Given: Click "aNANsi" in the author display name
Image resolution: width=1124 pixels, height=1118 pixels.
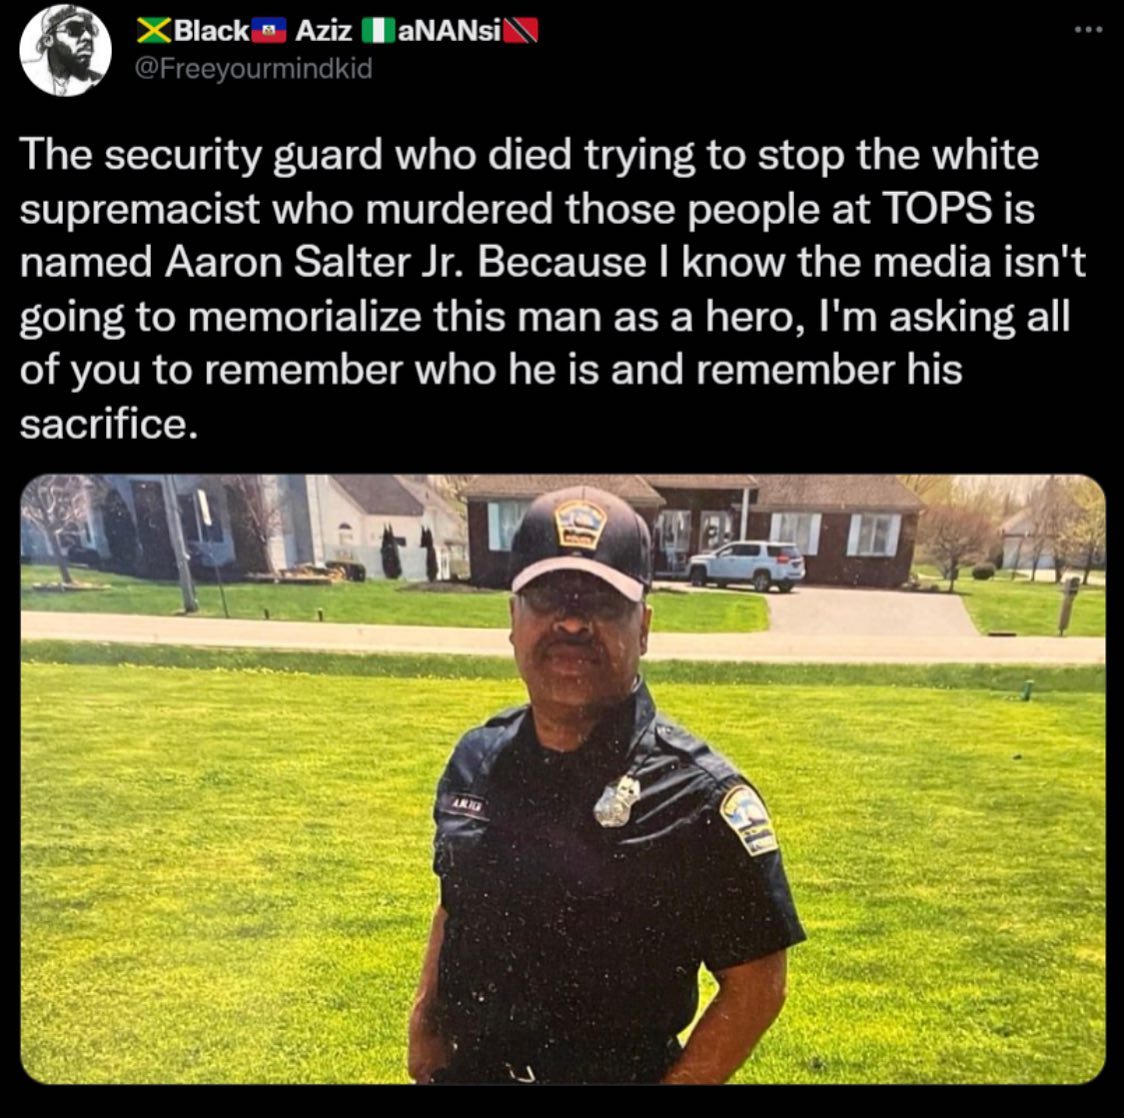Looking at the screenshot, I should click(449, 31).
